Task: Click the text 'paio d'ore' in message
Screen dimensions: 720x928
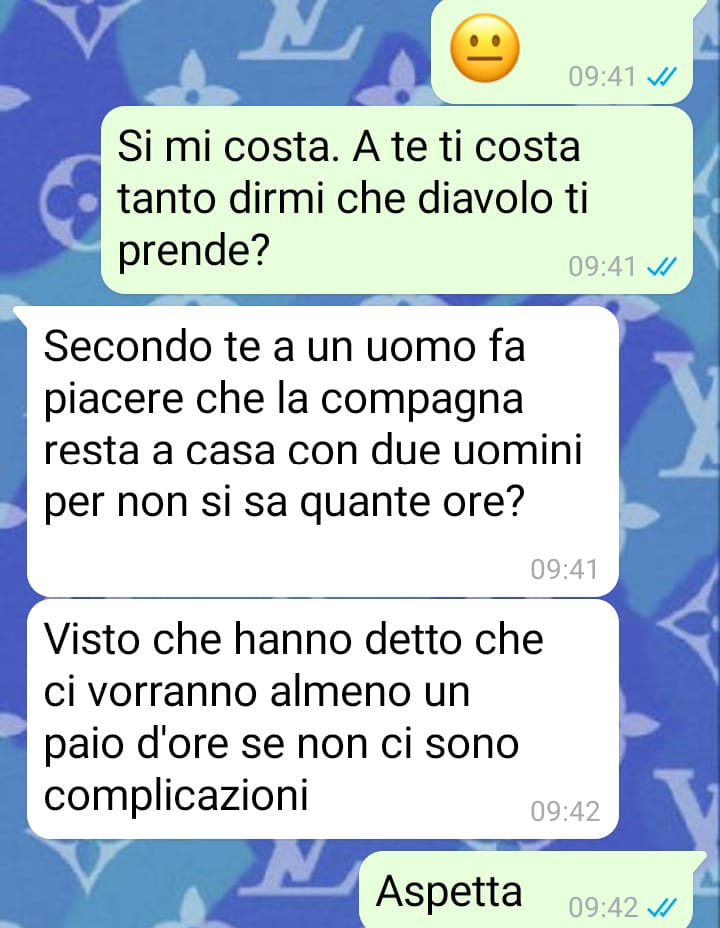Action: pos(135,745)
